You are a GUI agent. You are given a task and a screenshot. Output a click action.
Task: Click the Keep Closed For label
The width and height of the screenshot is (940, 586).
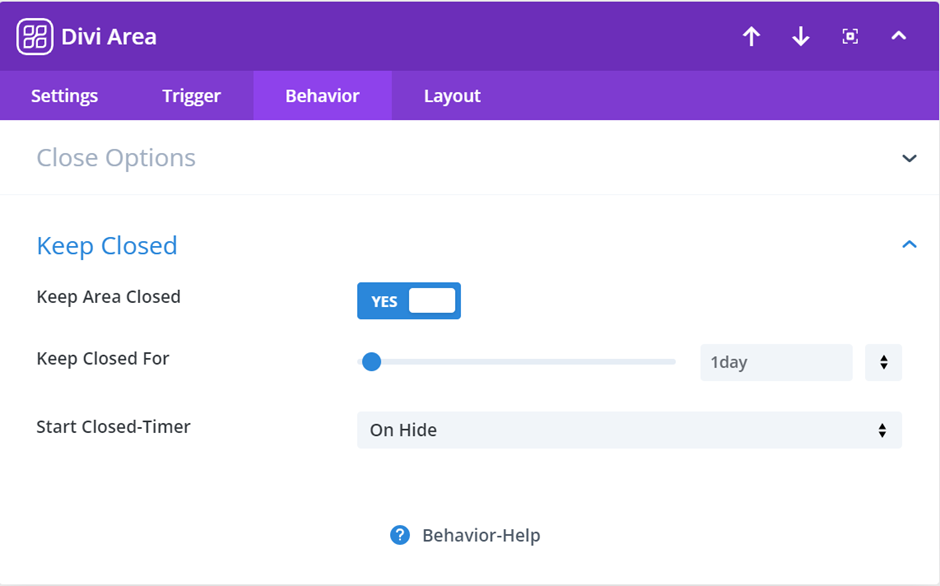[103, 359]
